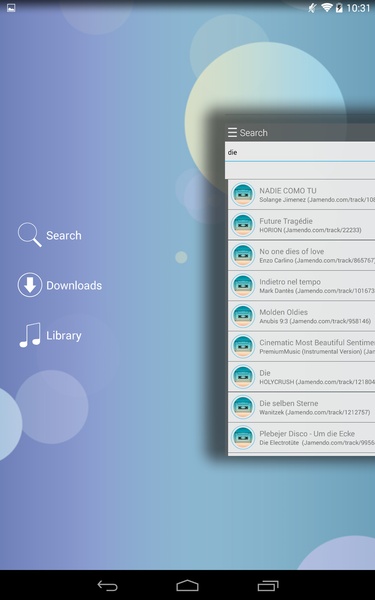The width and height of the screenshot is (375, 600).
Task: Tap the Wi-Fi status bar icon
Action: click(326, 7)
